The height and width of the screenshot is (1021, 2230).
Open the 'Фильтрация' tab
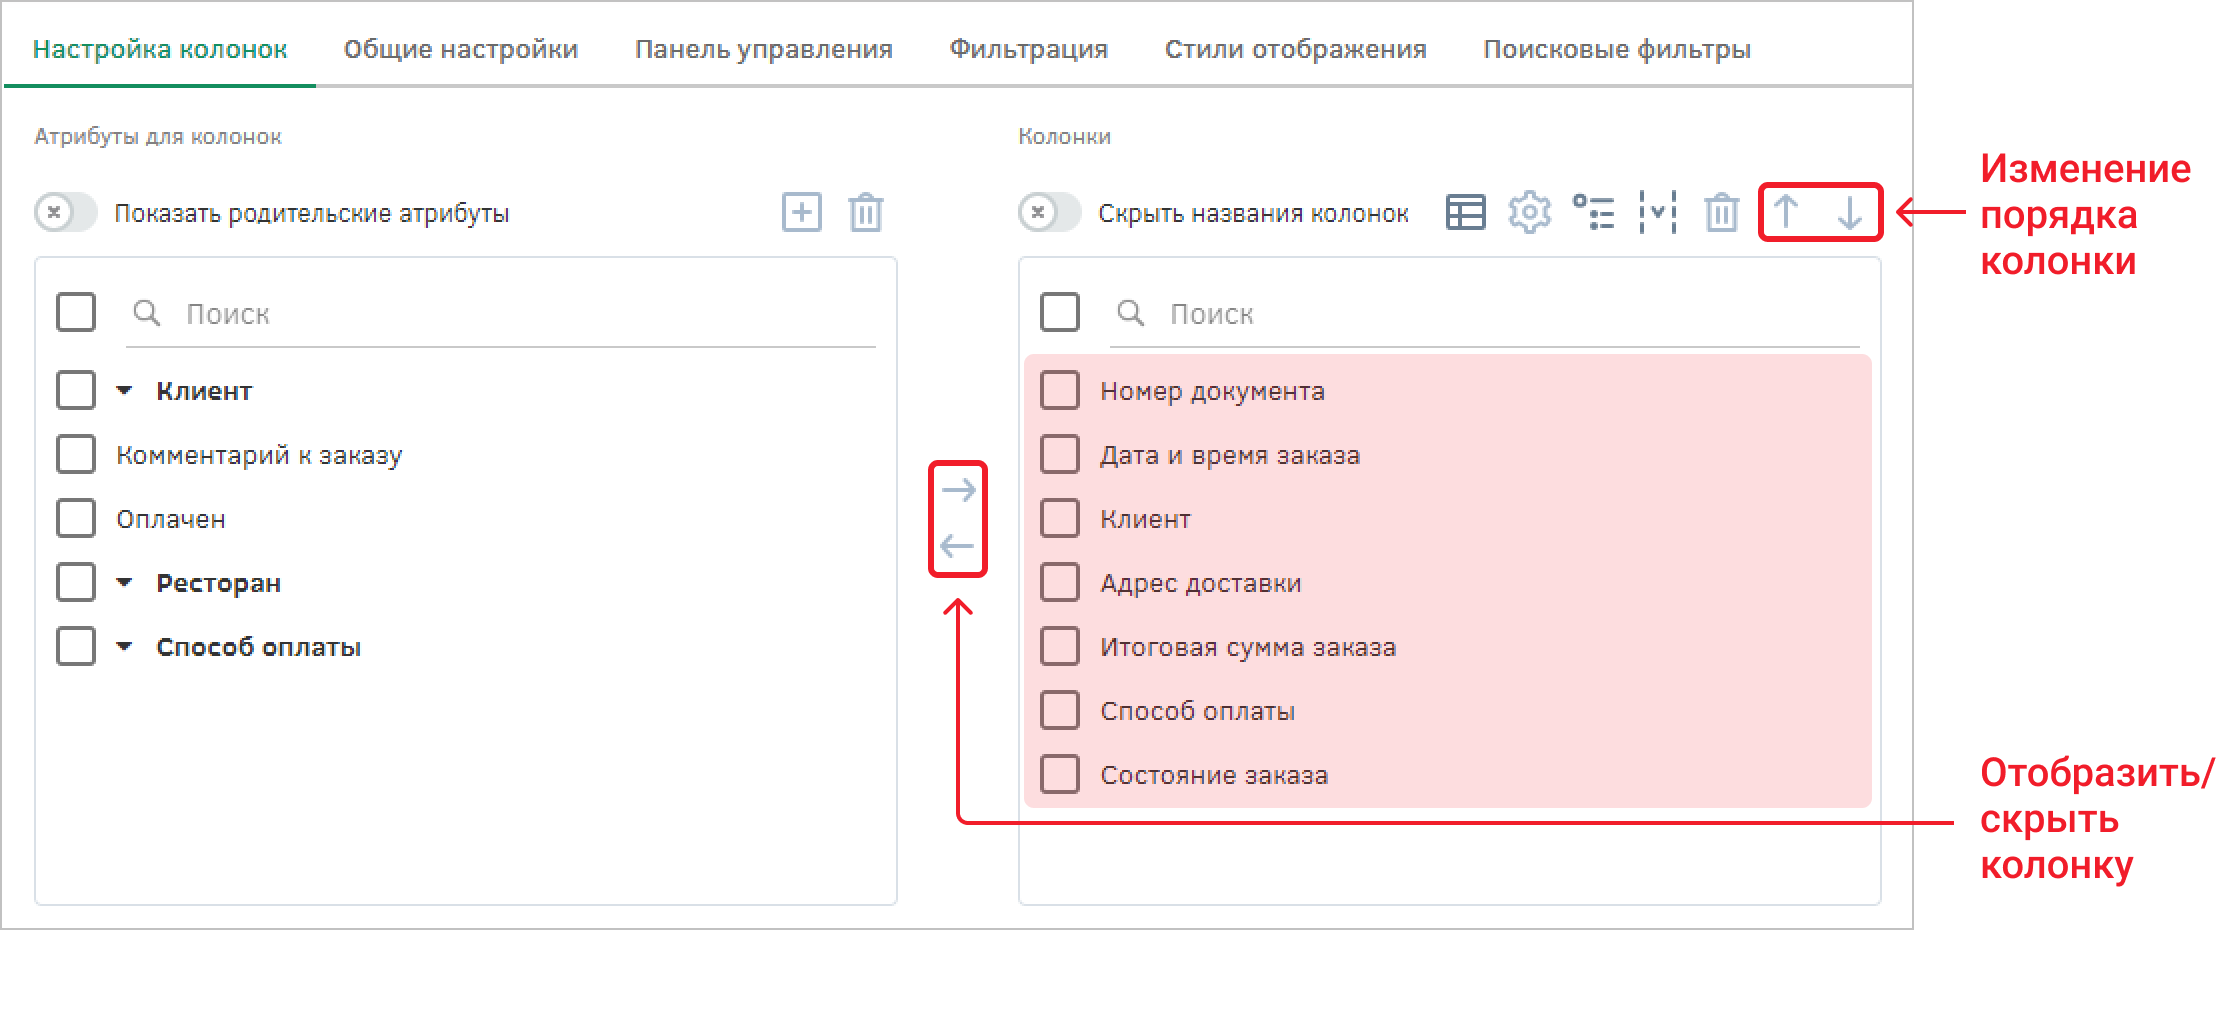1028,49
